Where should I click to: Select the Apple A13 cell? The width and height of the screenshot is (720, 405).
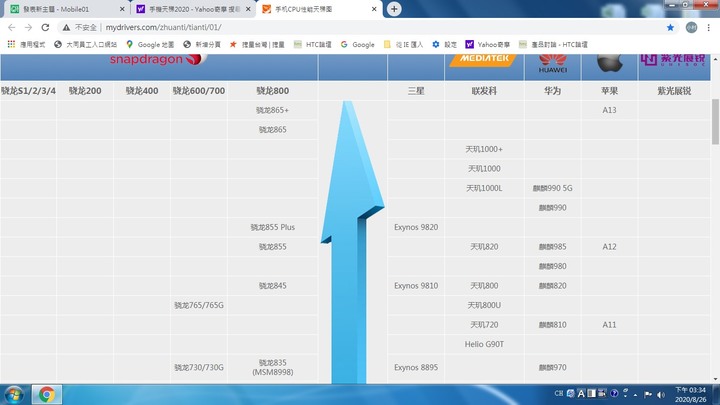(x=609, y=110)
